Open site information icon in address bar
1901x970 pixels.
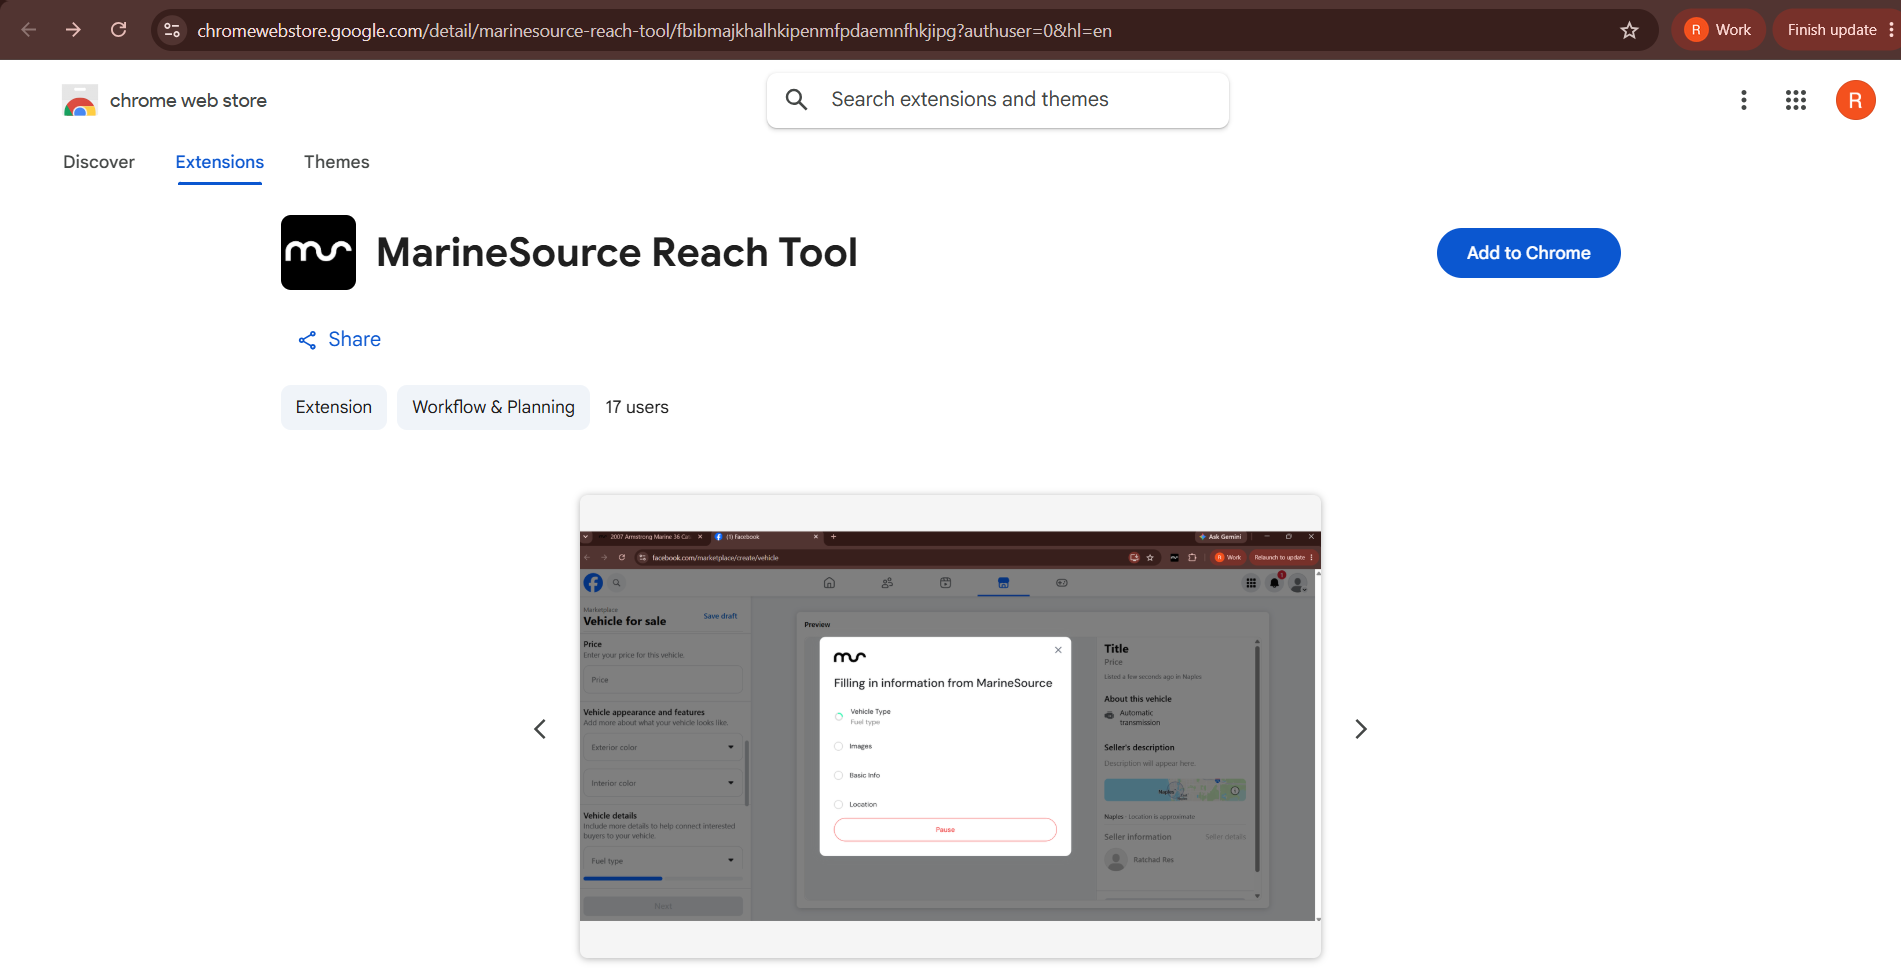click(x=172, y=31)
